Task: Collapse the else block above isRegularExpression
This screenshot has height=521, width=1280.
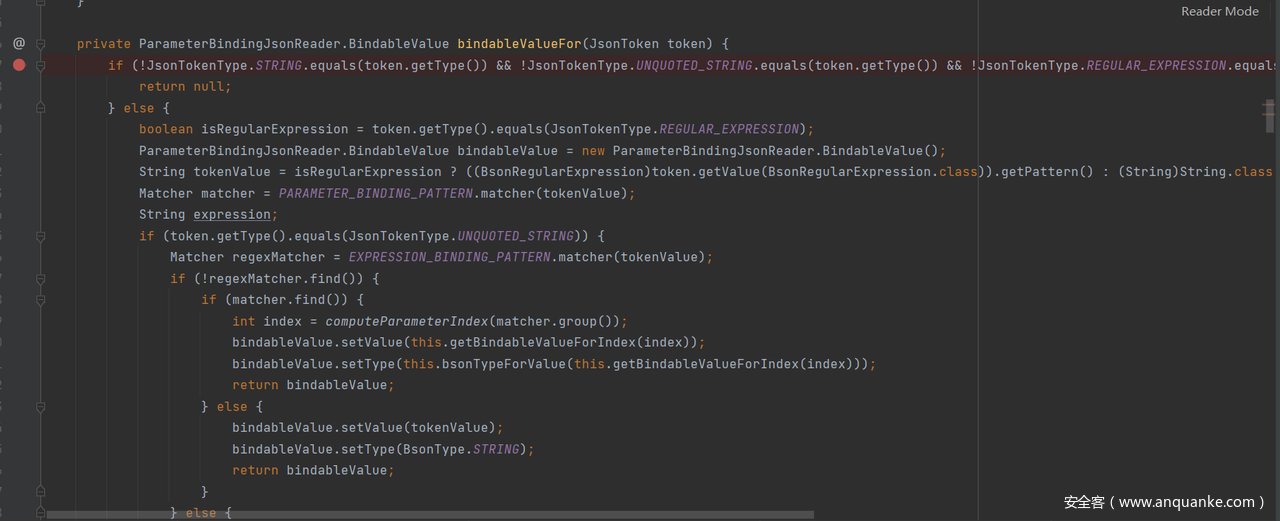Action: click(41, 108)
